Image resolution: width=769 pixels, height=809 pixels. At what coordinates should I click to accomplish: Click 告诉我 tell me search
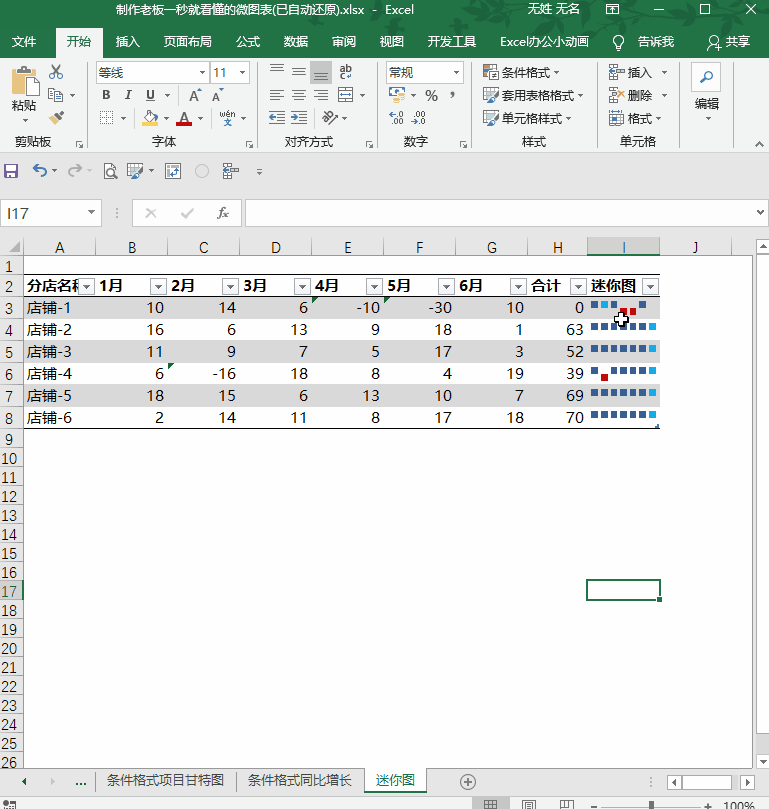(x=643, y=42)
